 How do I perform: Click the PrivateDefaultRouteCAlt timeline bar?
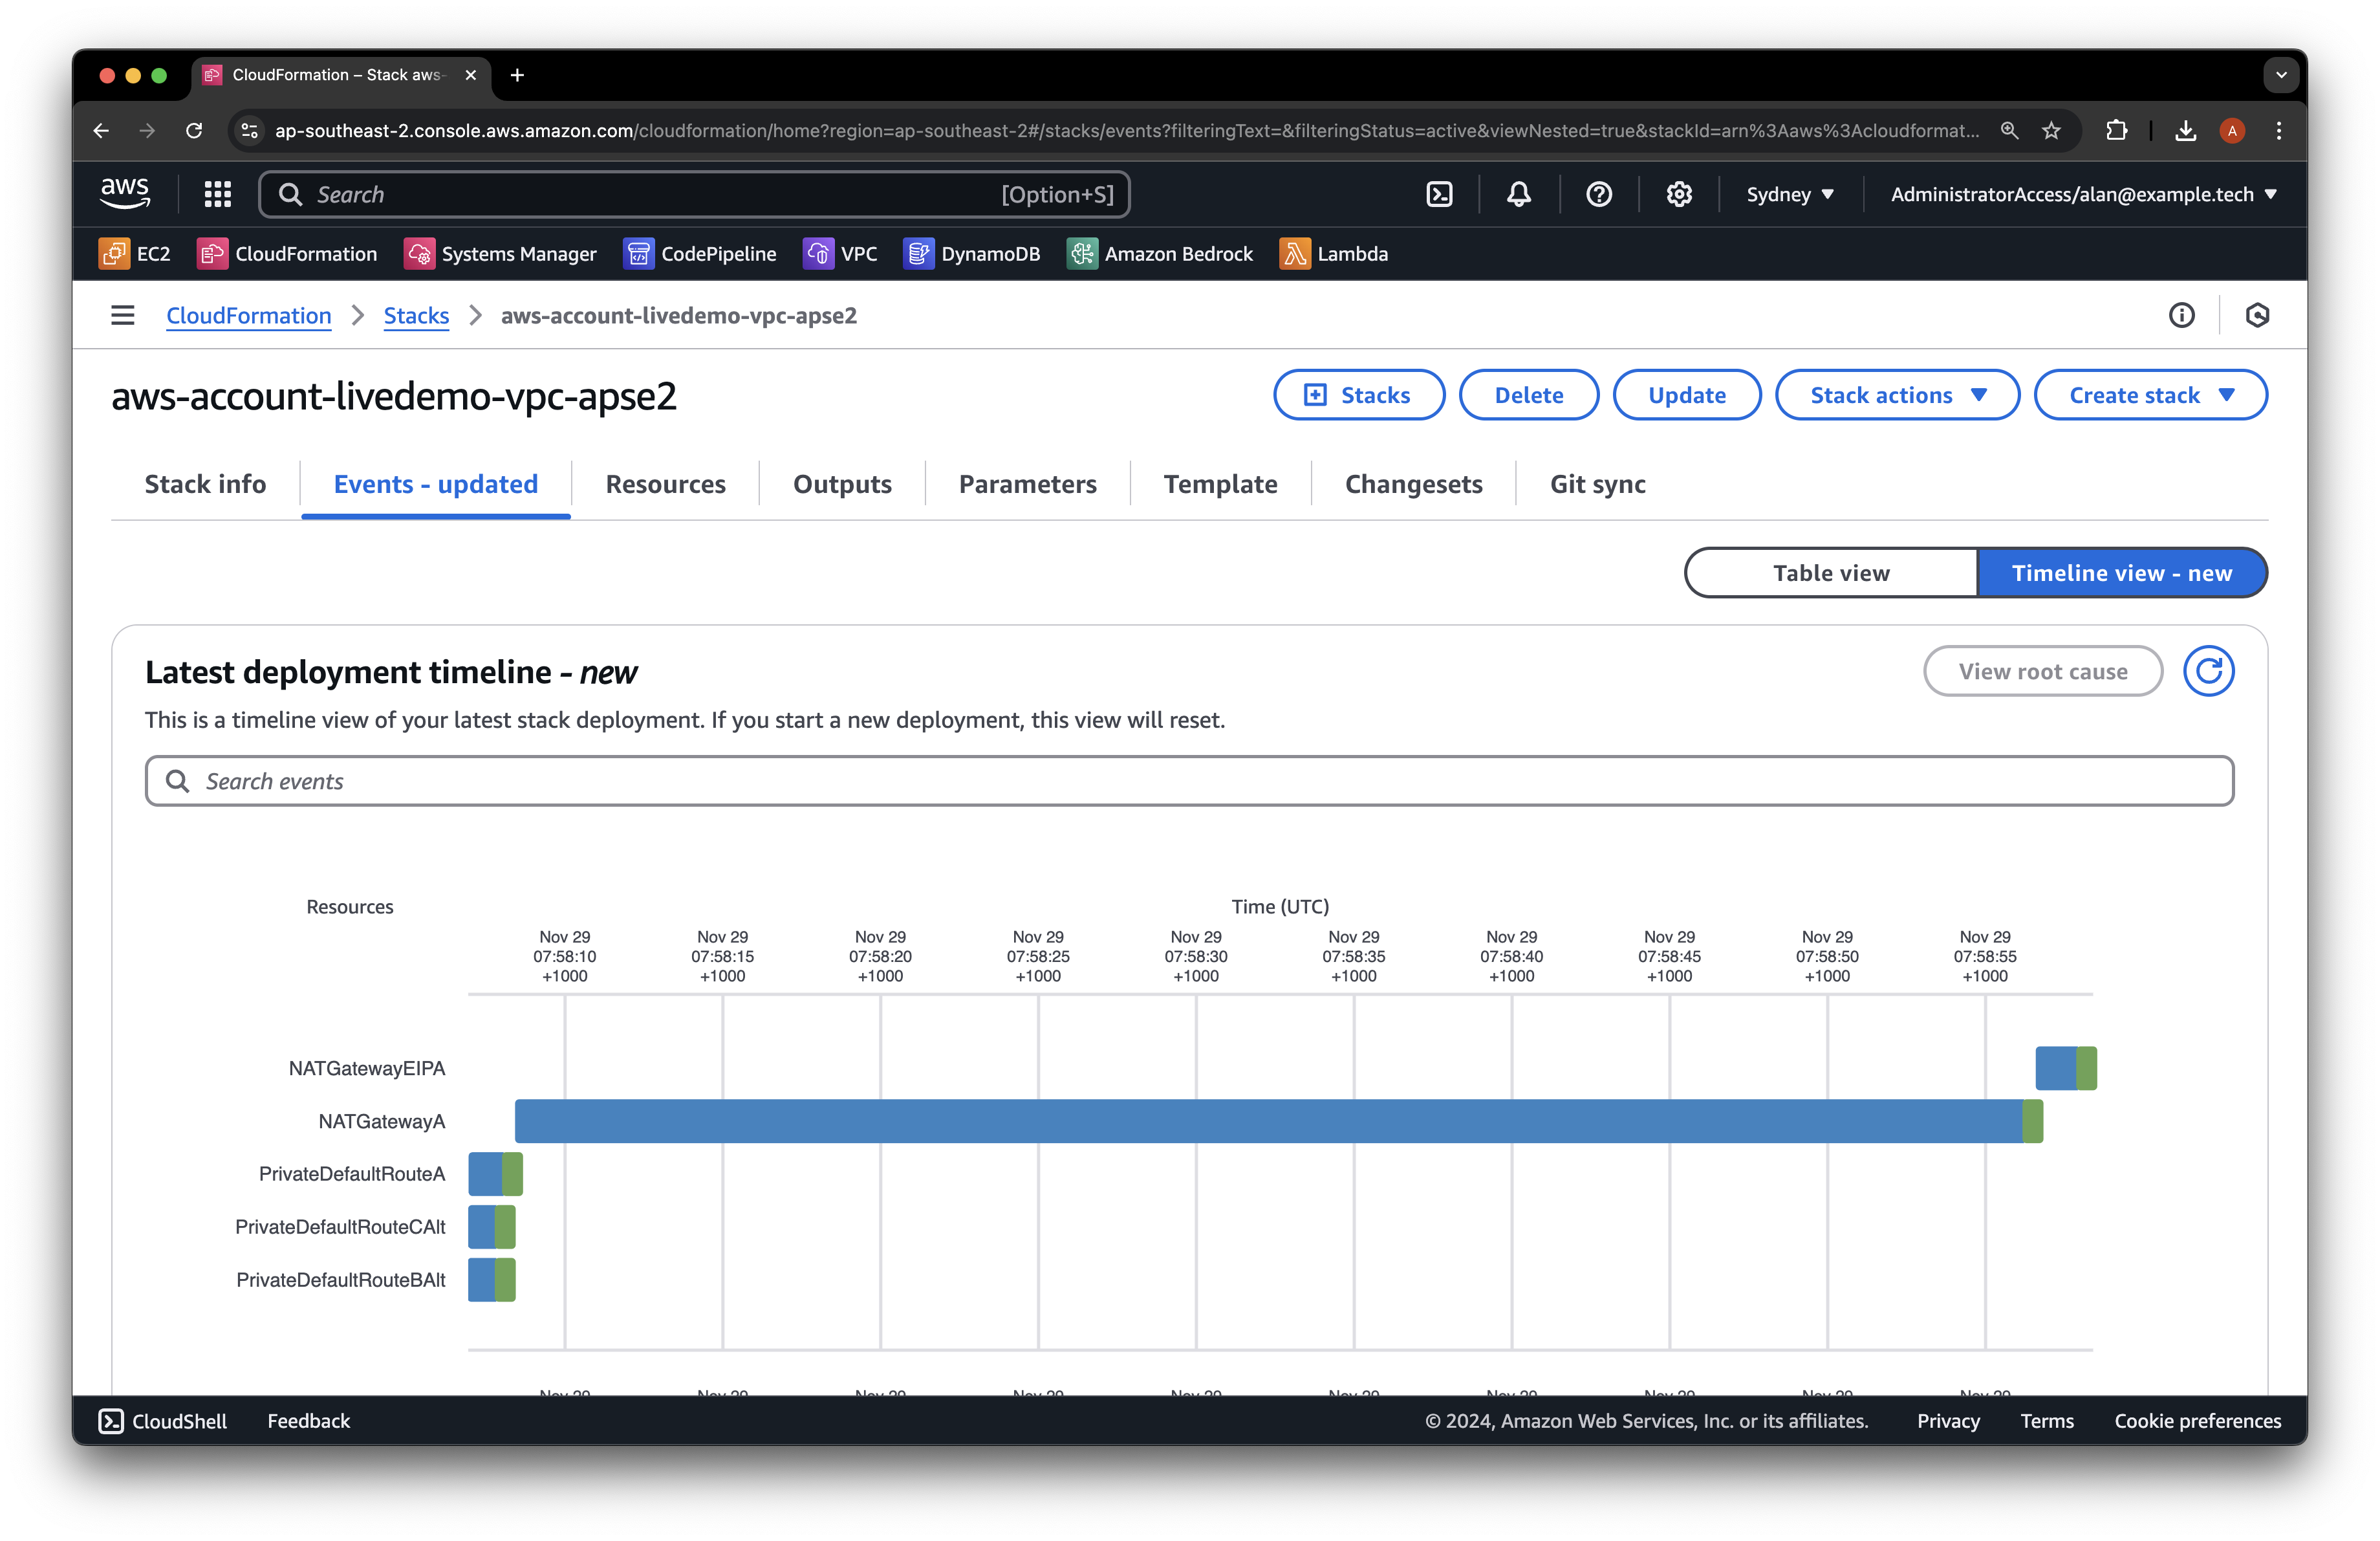tap(491, 1227)
